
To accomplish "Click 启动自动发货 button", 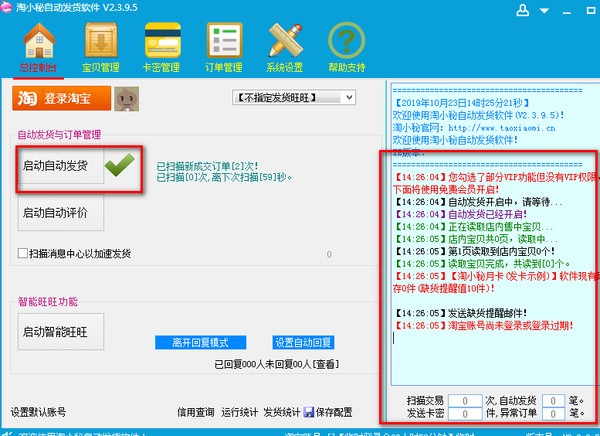I will 62,167.
